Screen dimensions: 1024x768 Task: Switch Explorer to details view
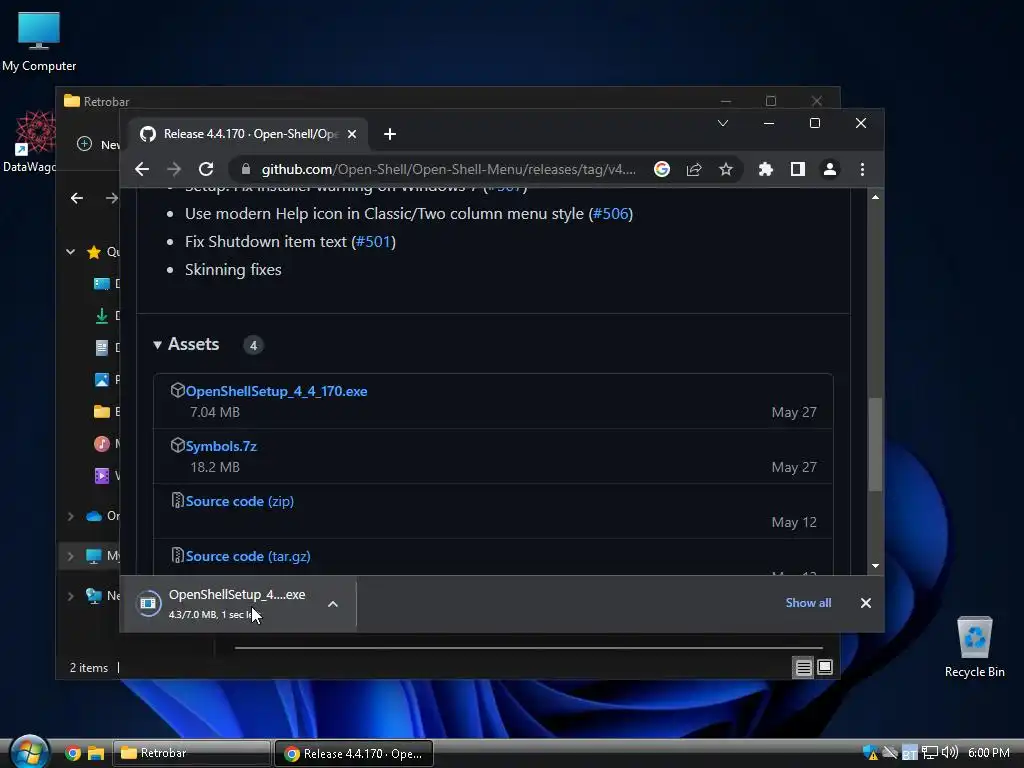(803, 667)
